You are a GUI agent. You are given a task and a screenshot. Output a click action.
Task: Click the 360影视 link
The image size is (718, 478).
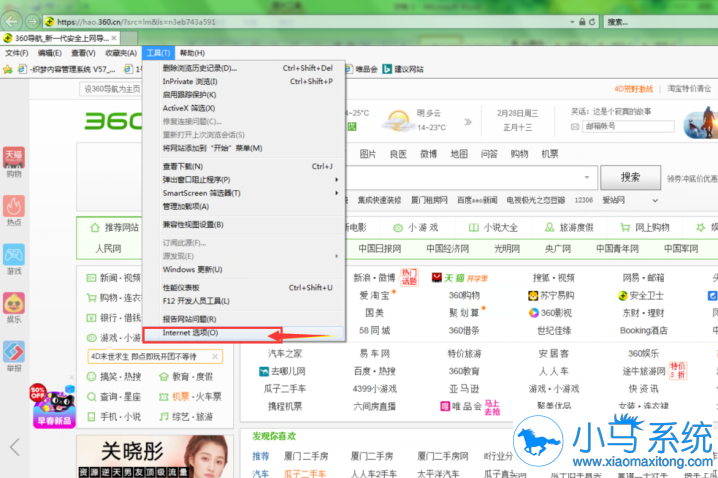tap(550, 313)
